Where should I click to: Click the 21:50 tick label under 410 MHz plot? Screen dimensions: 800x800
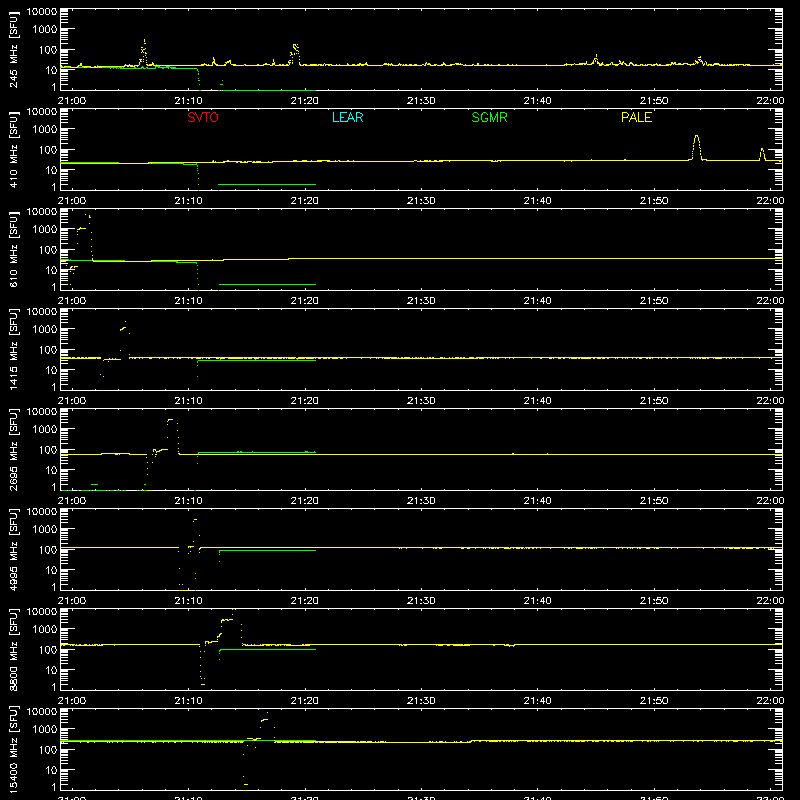(654, 201)
